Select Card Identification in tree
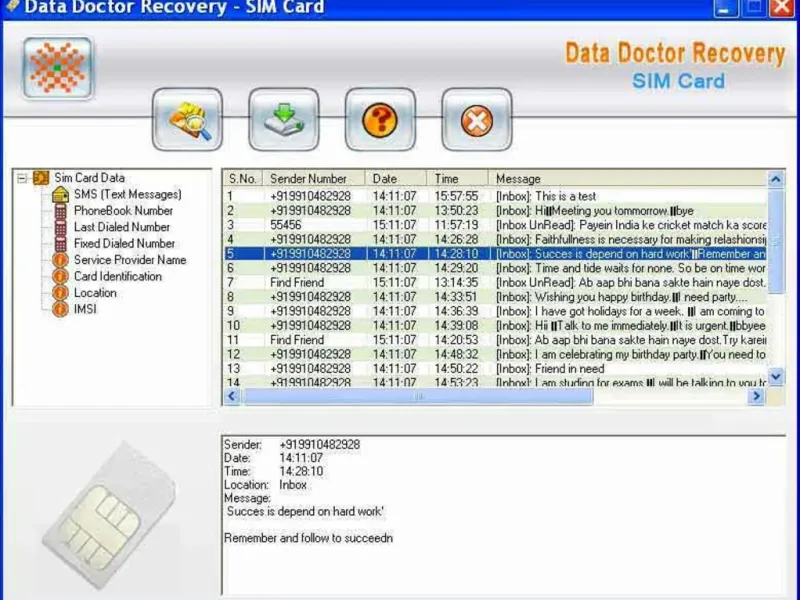800x600 pixels. tap(118, 276)
